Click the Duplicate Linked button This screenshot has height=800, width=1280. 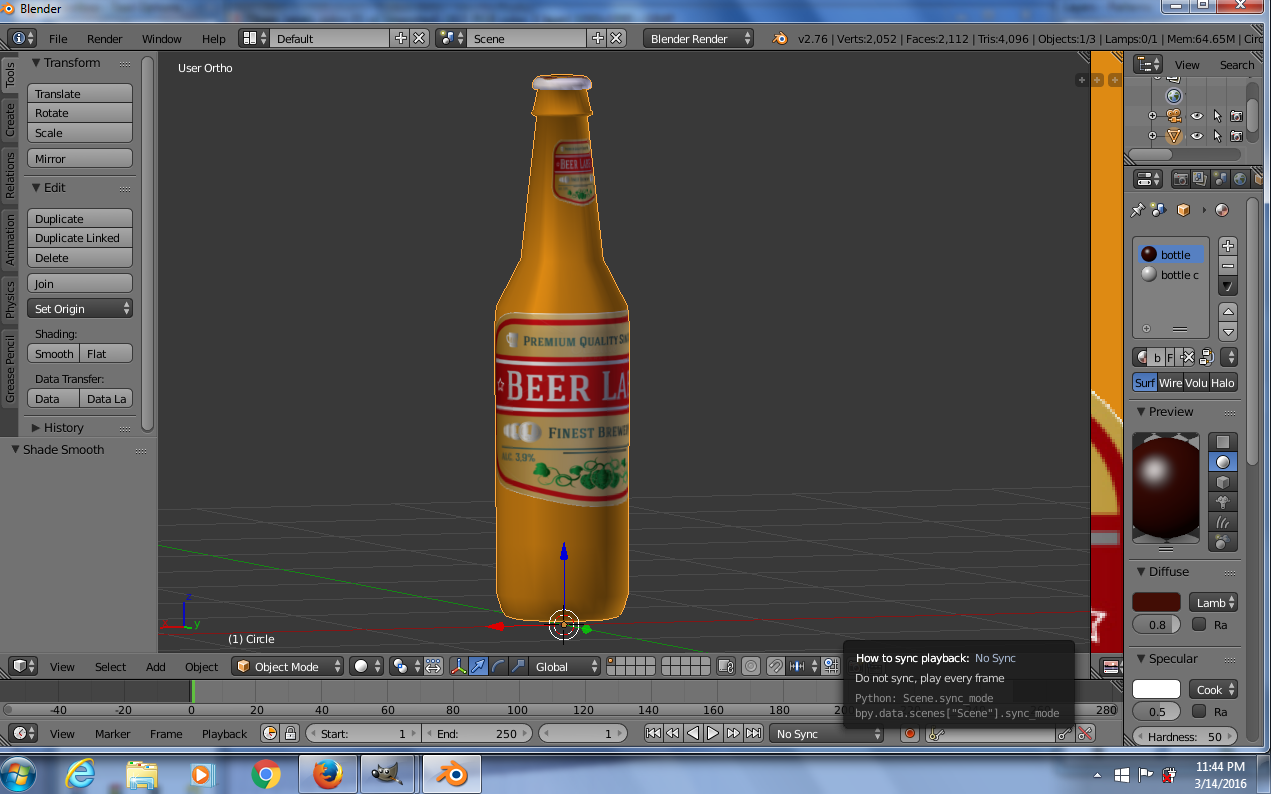80,238
